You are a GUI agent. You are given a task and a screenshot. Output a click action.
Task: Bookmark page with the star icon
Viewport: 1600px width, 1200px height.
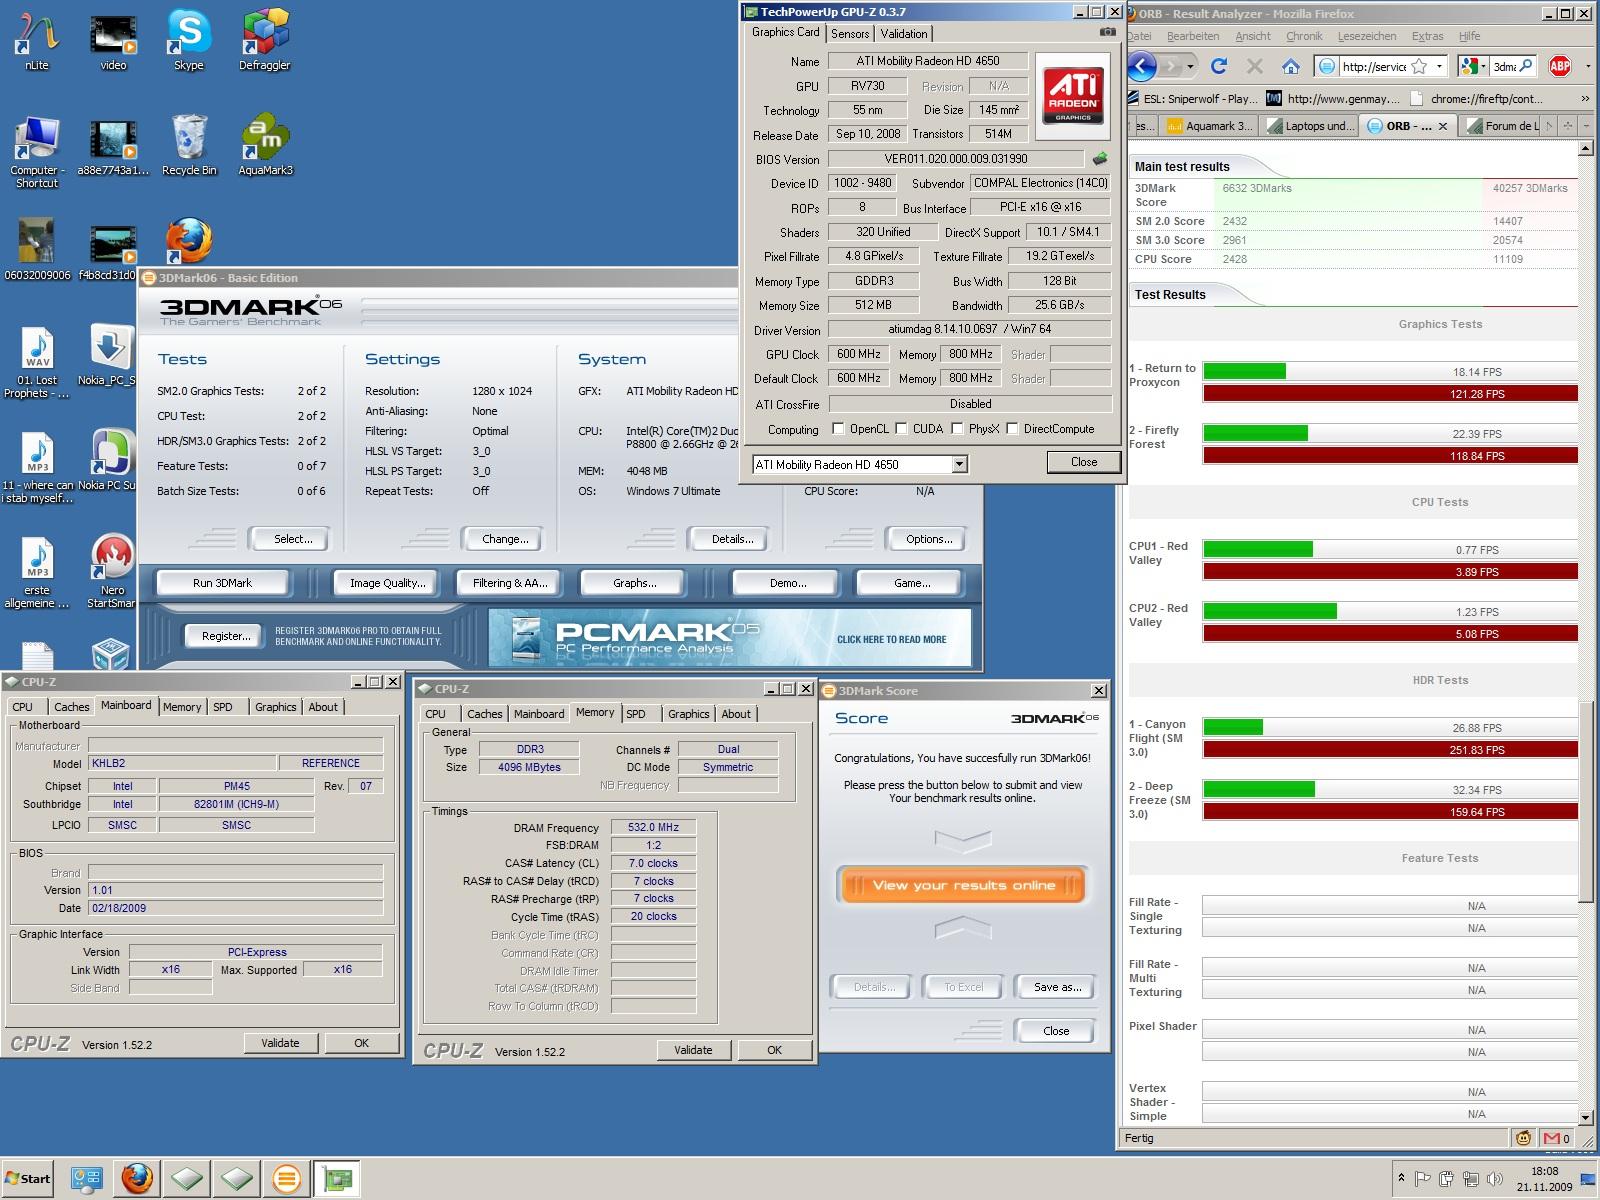(1419, 66)
